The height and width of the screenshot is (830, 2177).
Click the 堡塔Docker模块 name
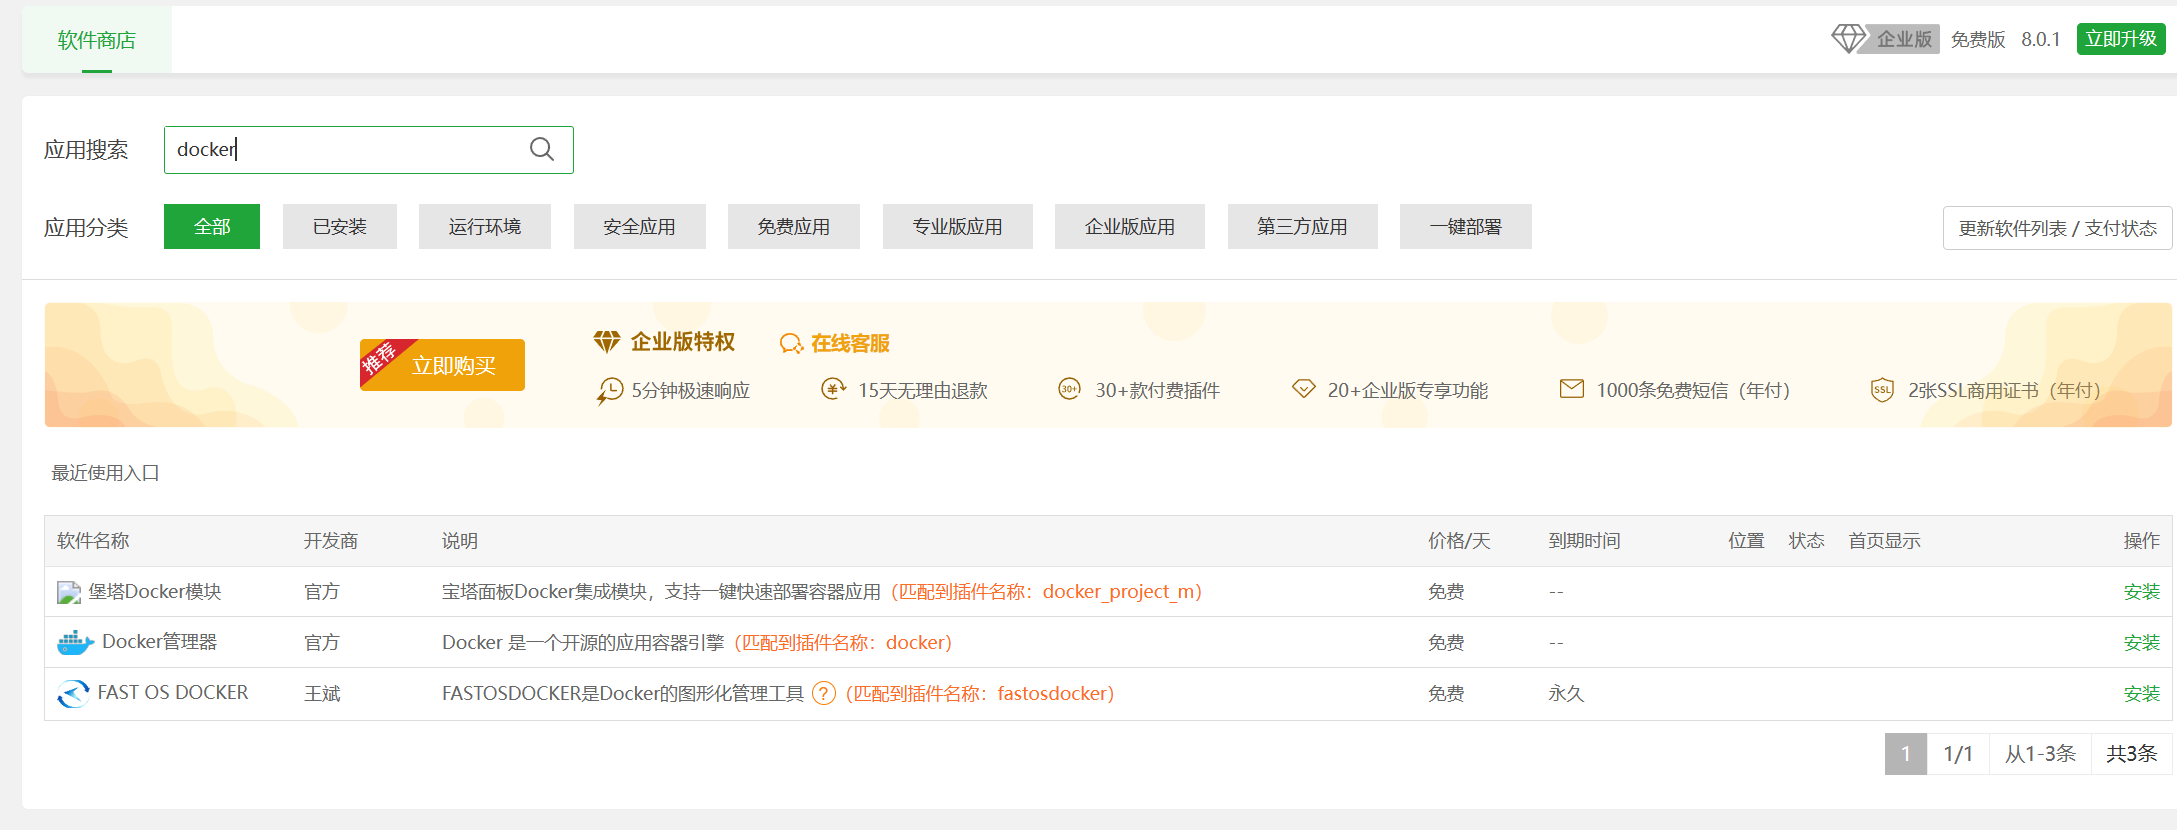(x=155, y=592)
